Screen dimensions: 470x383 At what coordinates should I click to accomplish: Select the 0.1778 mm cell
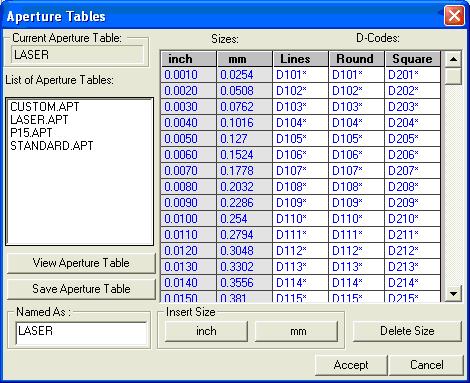coord(245,171)
